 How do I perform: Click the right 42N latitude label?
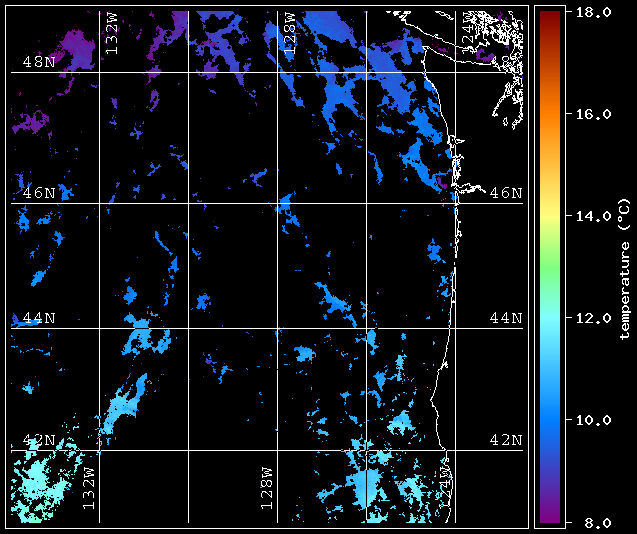point(506,440)
